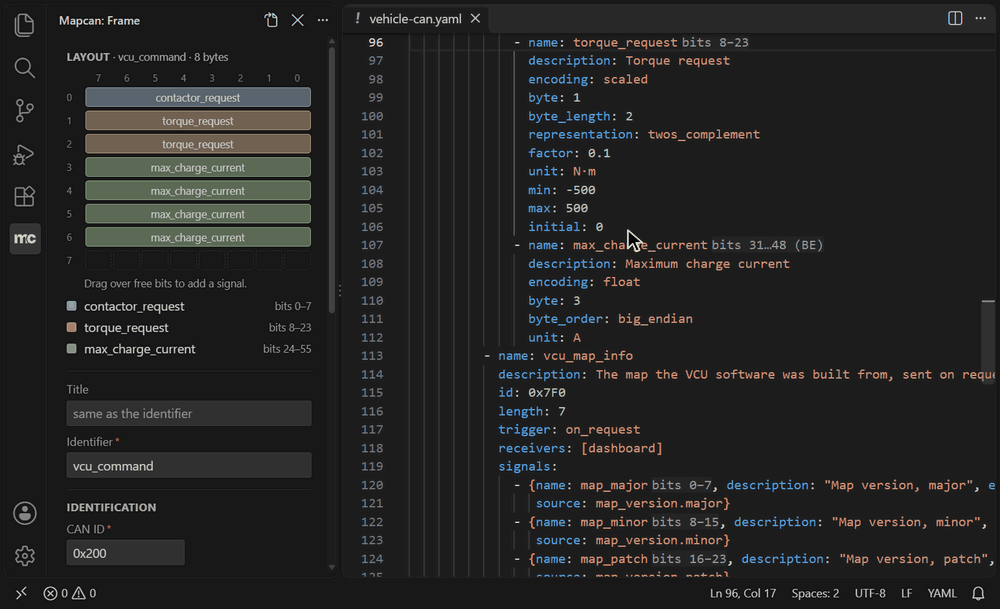Click the torque_request color swatch in legend
Viewport: 1000px width, 609px height.
71,327
